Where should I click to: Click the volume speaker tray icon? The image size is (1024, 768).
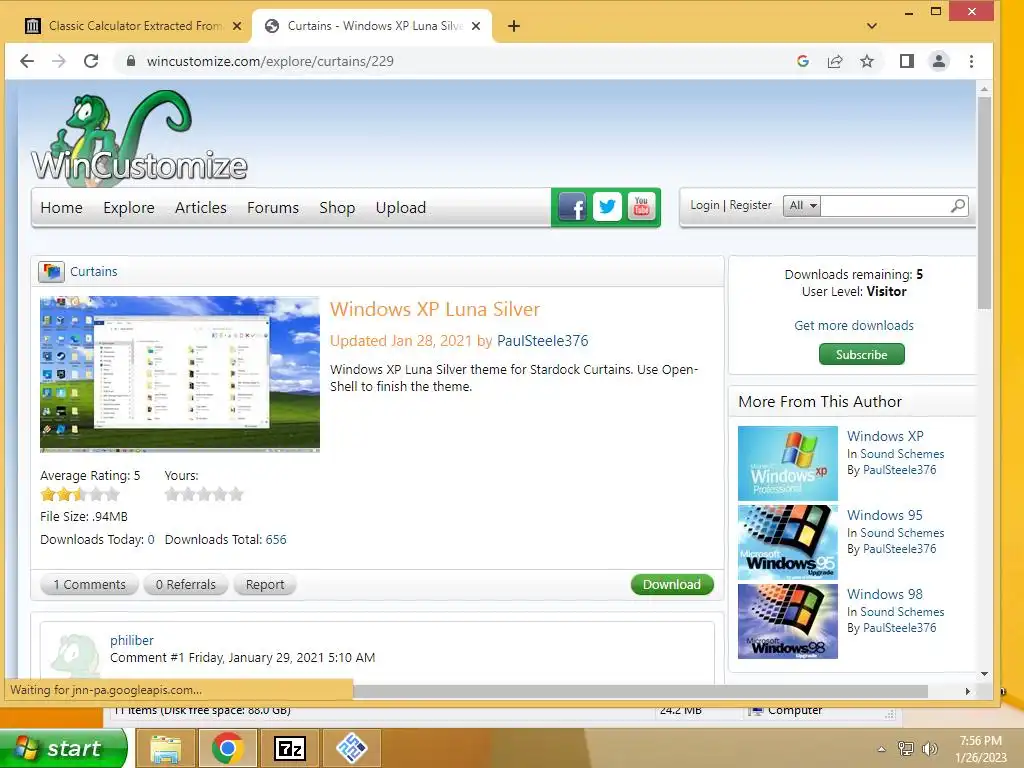tap(929, 748)
